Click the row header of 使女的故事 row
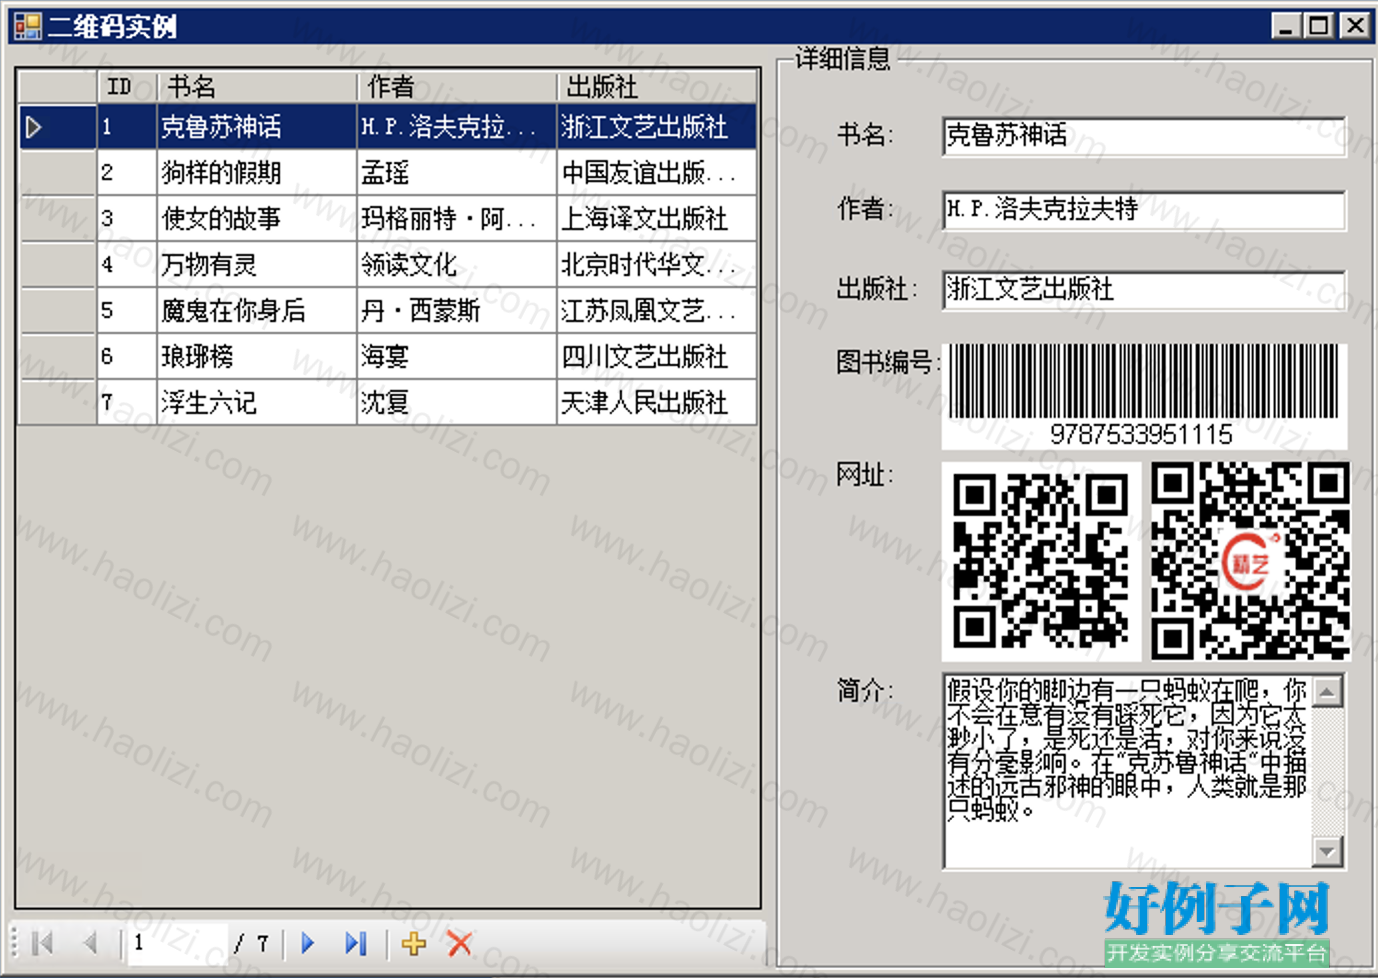The width and height of the screenshot is (1378, 978). 58,219
